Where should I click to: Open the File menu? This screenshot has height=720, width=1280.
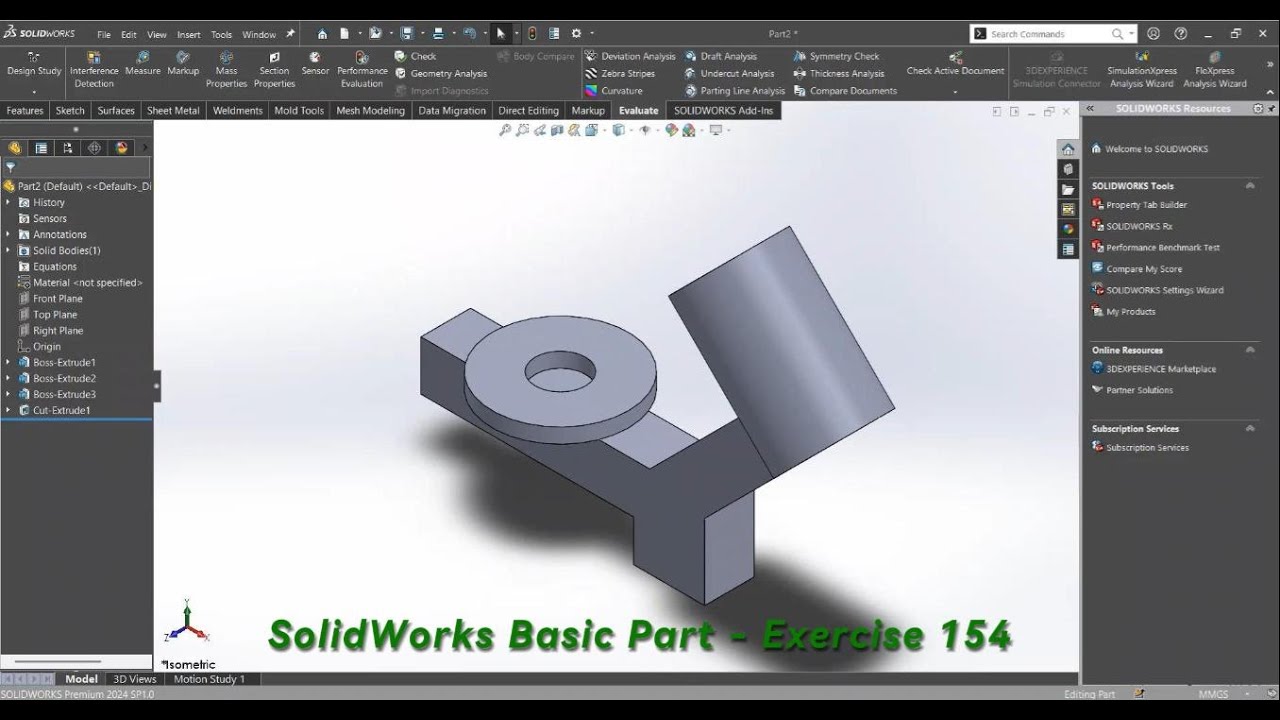click(x=104, y=34)
